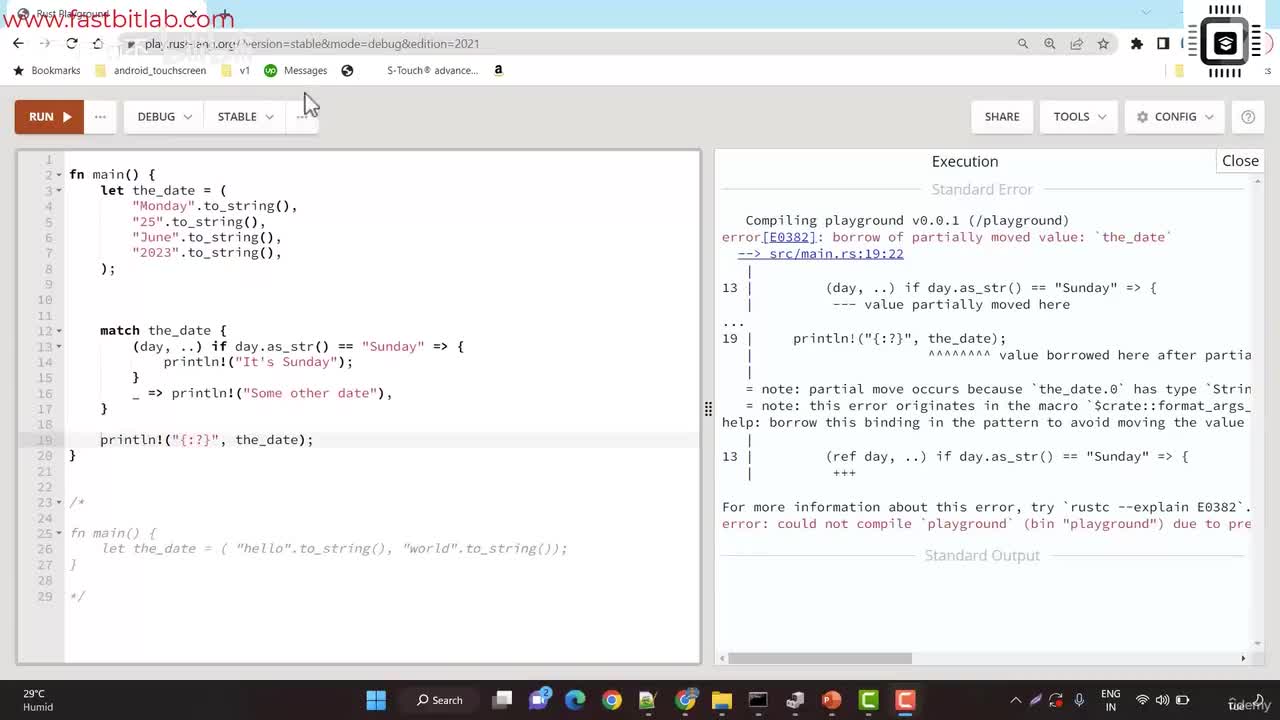Close the Execution panel

click(1240, 161)
